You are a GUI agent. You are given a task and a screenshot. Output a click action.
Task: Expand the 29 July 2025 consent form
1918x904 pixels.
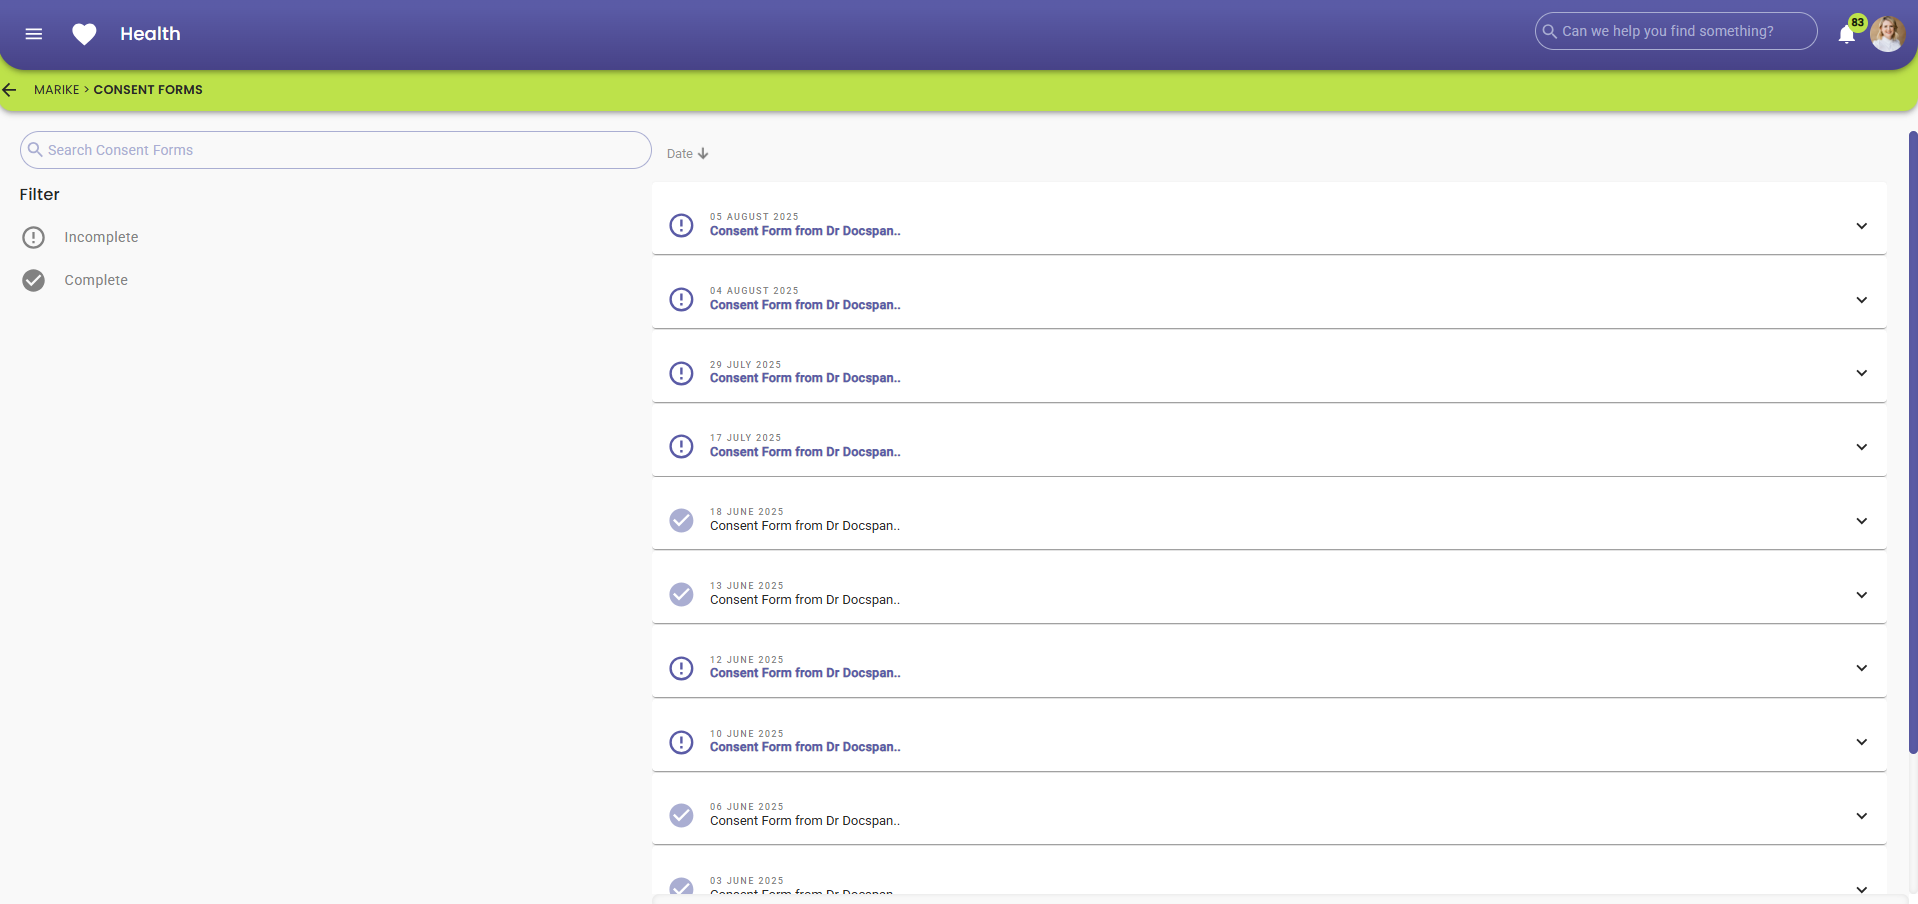point(1861,373)
